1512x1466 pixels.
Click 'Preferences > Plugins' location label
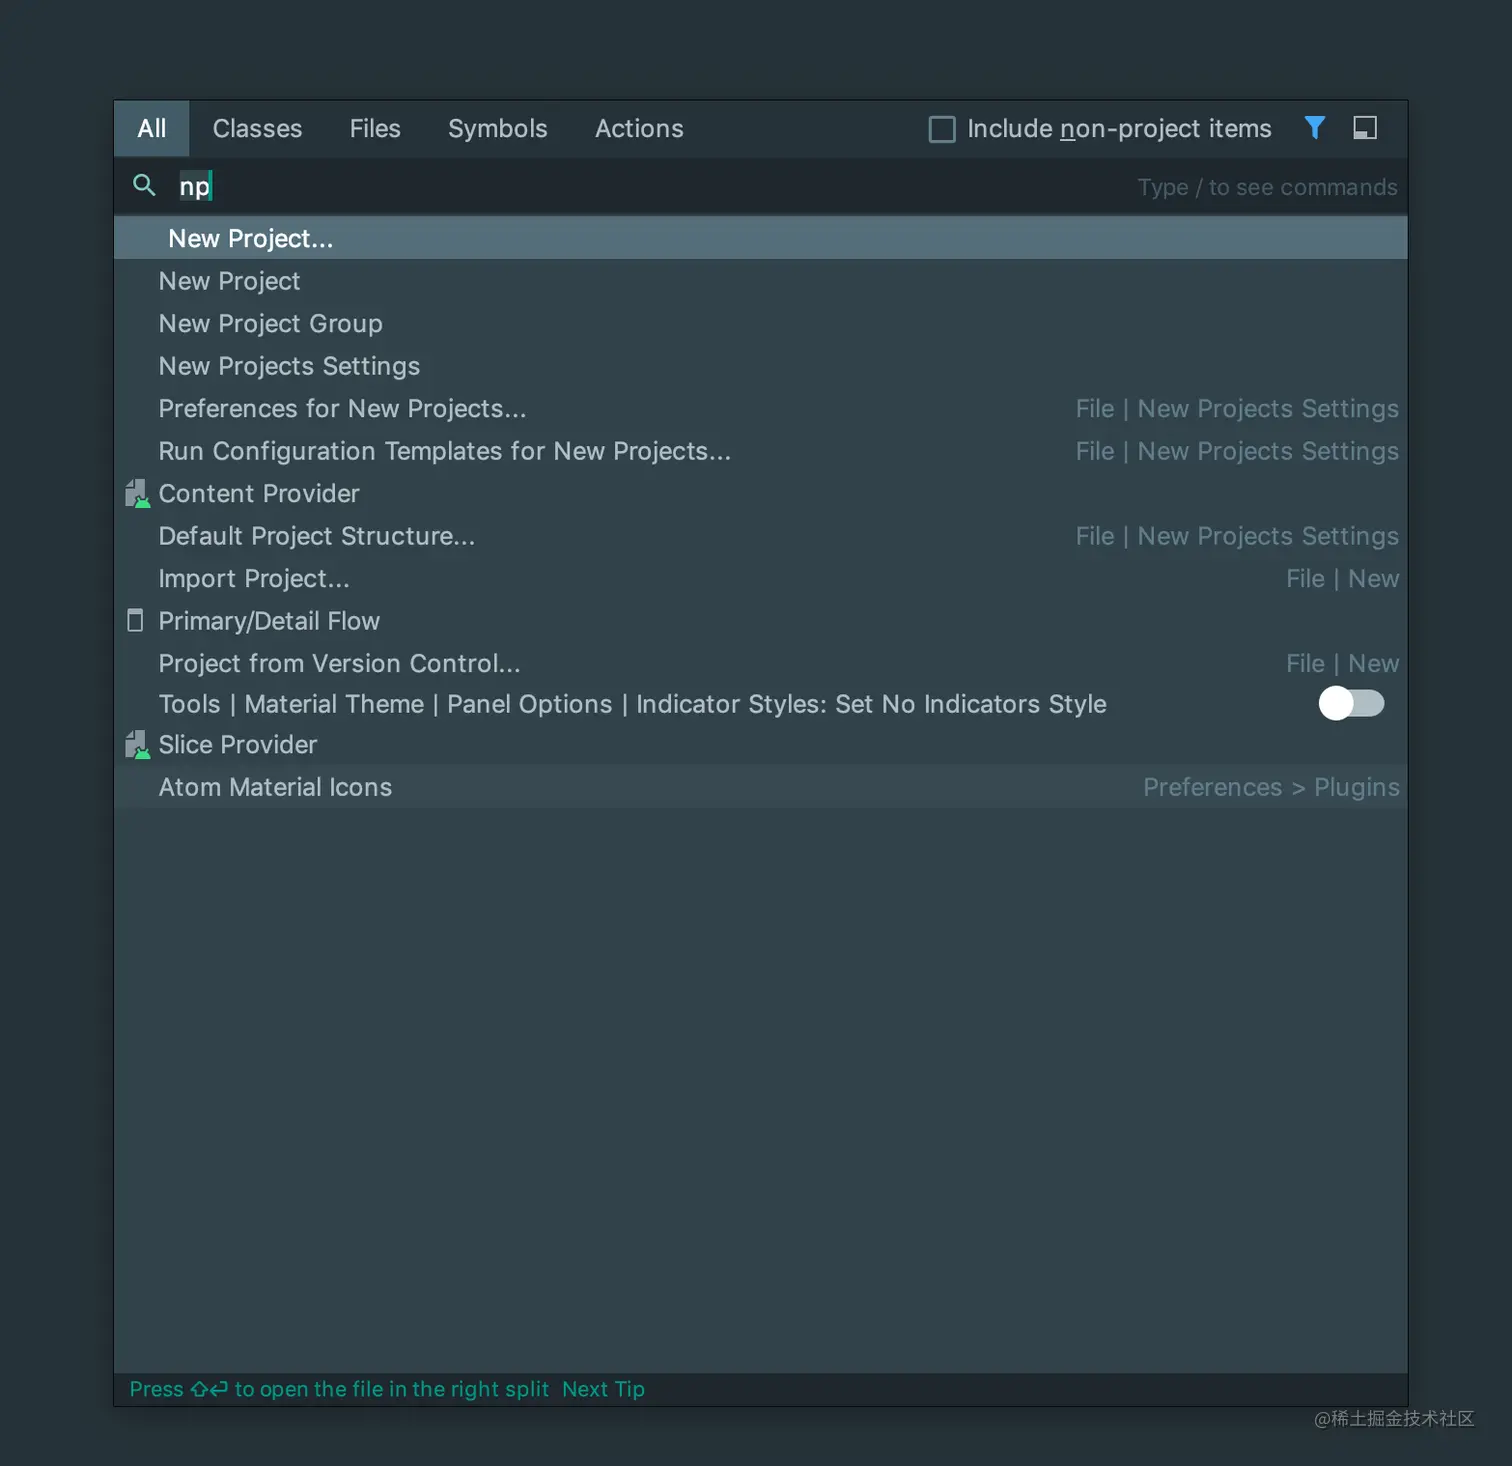point(1271,787)
